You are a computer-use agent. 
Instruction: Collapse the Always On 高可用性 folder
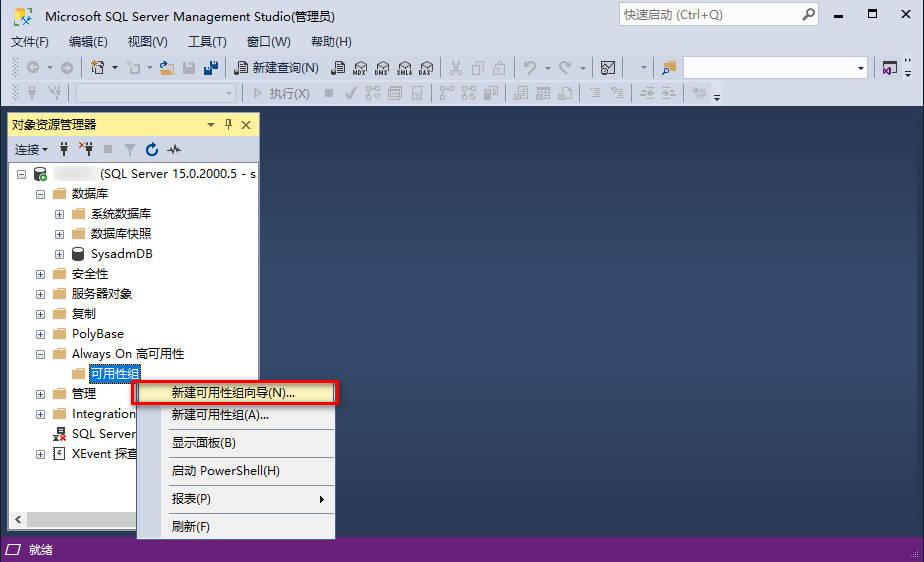coord(41,355)
